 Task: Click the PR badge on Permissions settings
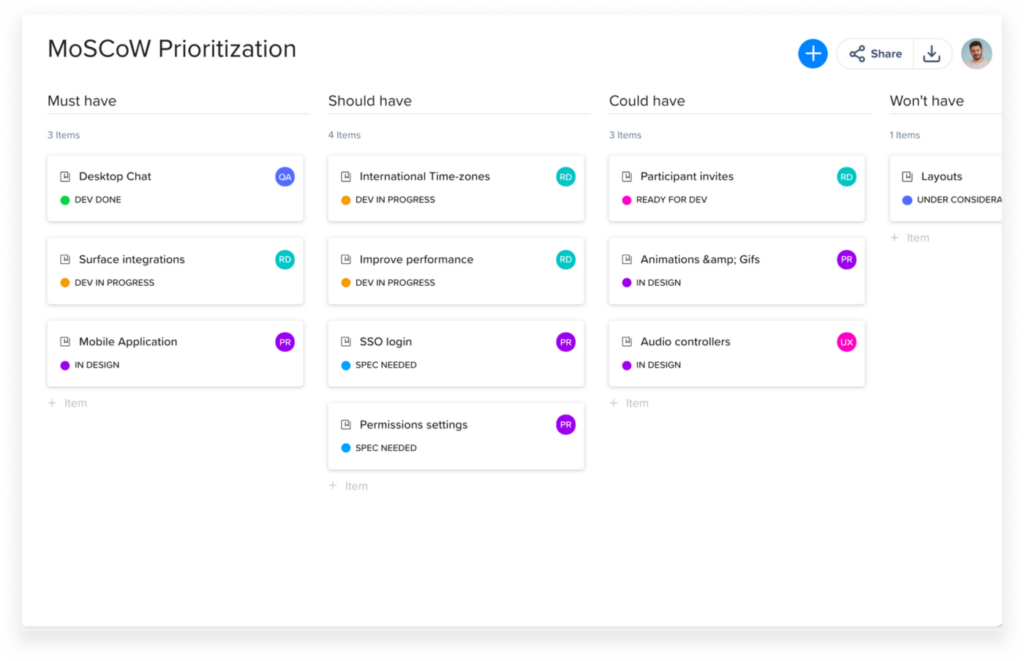(566, 425)
